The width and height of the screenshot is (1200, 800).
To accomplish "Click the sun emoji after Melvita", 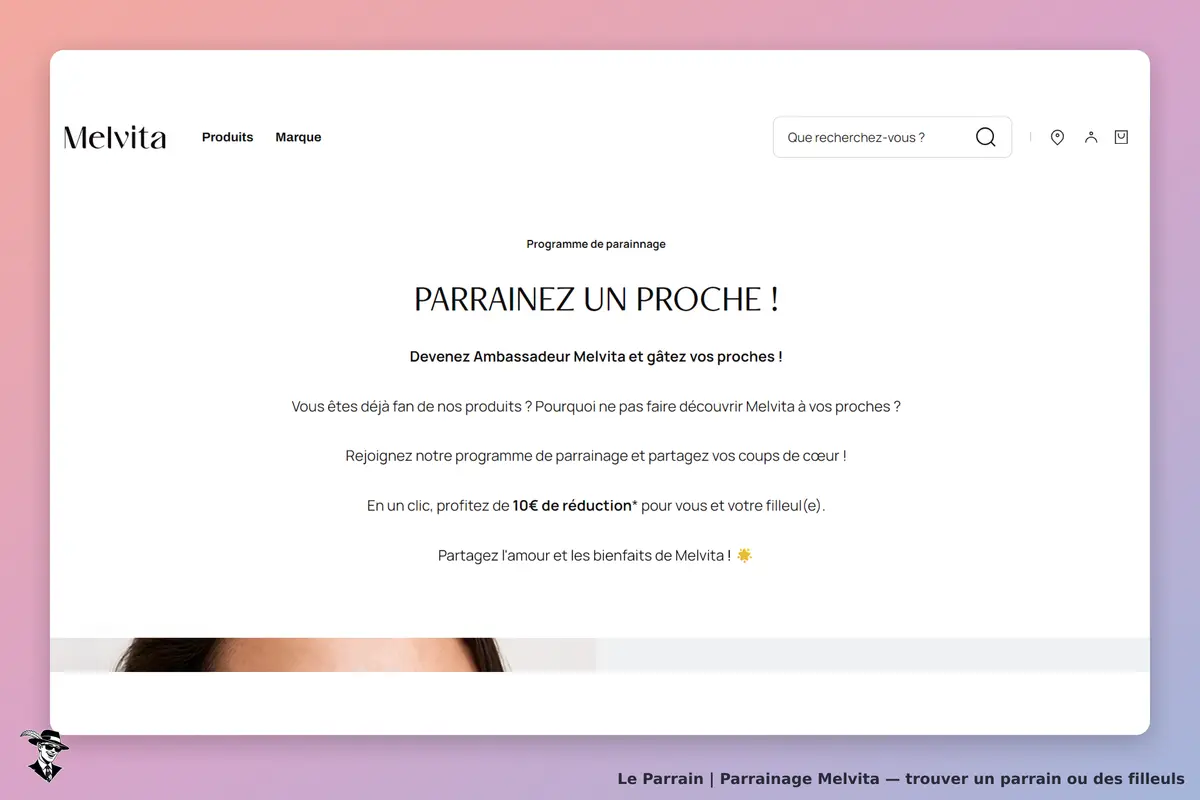I will 744,555.
